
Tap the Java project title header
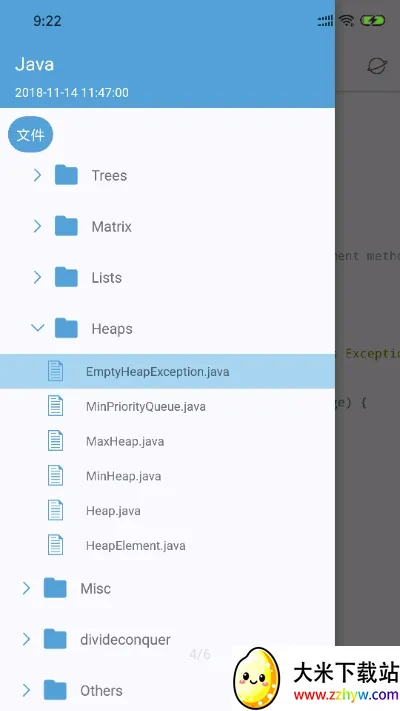coord(34,64)
